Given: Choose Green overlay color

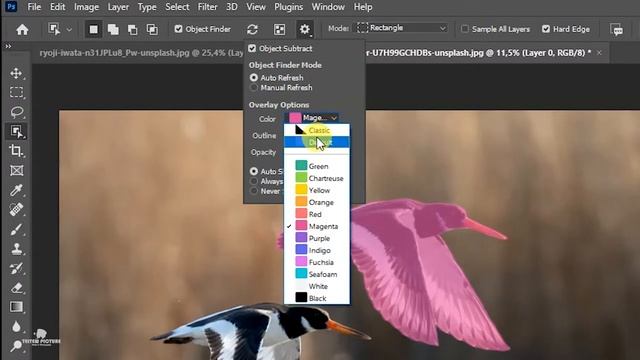Looking at the screenshot, I should (317, 166).
